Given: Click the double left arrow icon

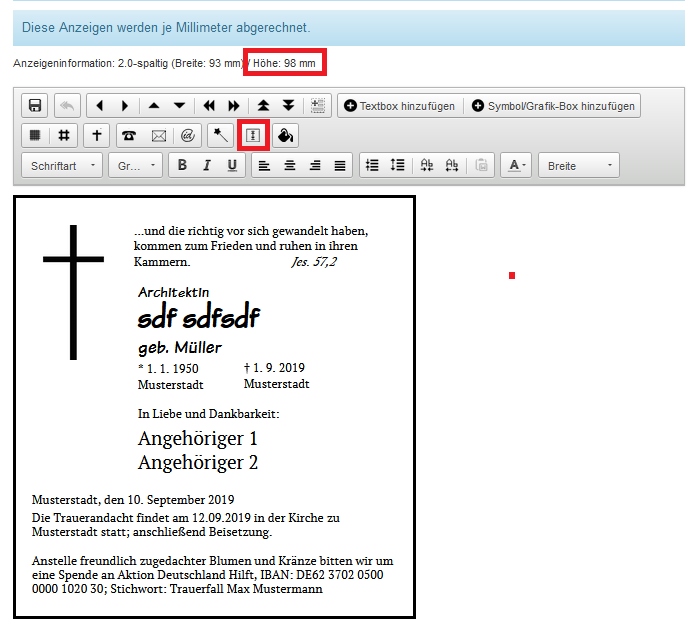Looking at the screenshot, I should tap(209, 106).
